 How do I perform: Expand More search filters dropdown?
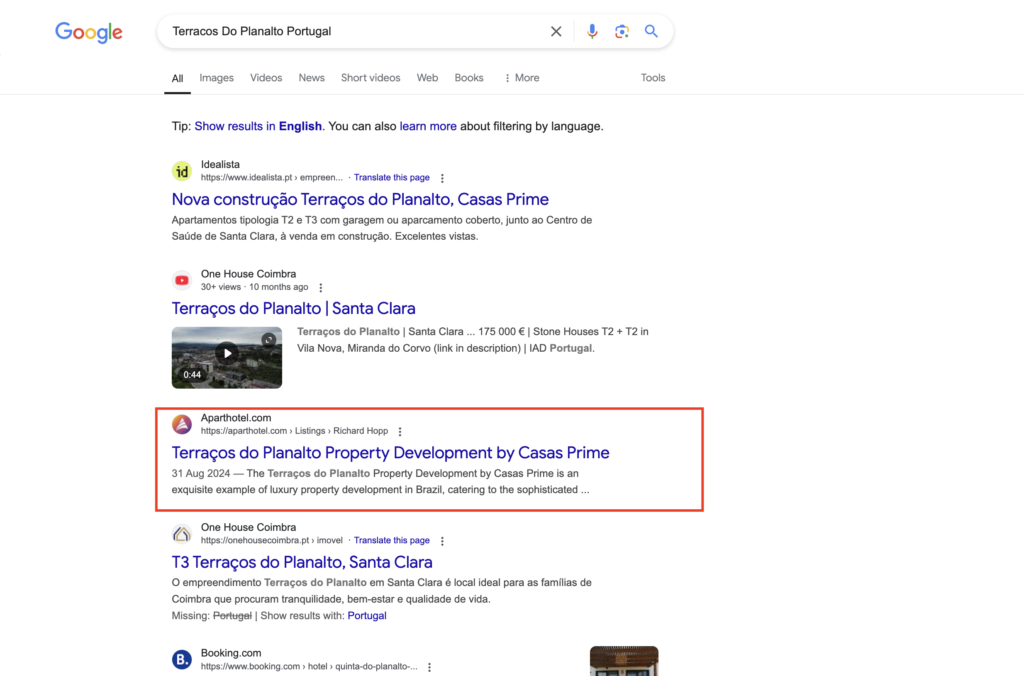click(x=521, y=78)
